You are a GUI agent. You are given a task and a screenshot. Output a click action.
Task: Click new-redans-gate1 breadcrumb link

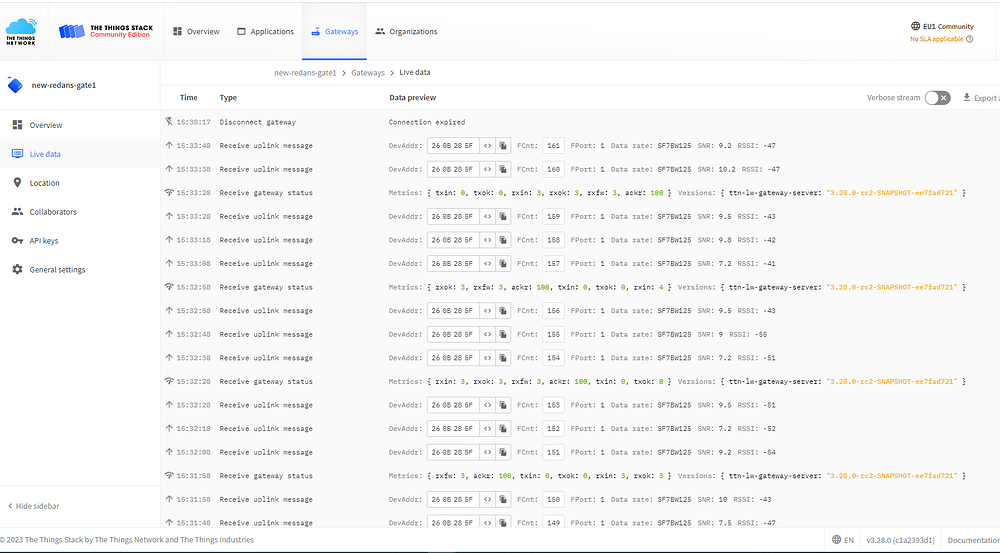pos(305,73)
